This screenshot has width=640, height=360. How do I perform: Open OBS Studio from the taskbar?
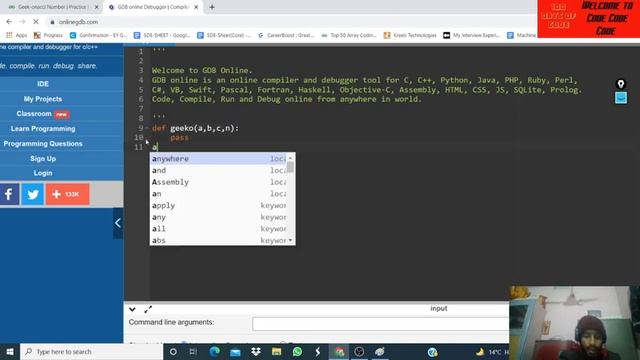[359, 351]
